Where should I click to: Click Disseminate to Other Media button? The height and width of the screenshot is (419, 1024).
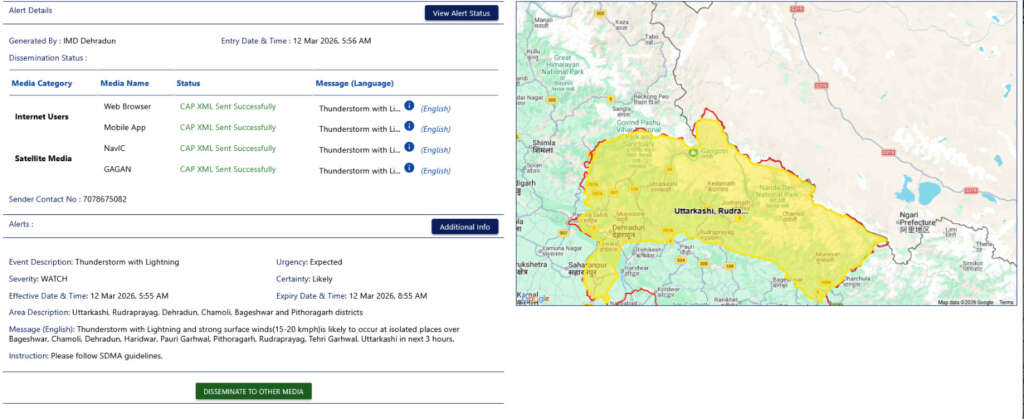[x=254, y=391]
